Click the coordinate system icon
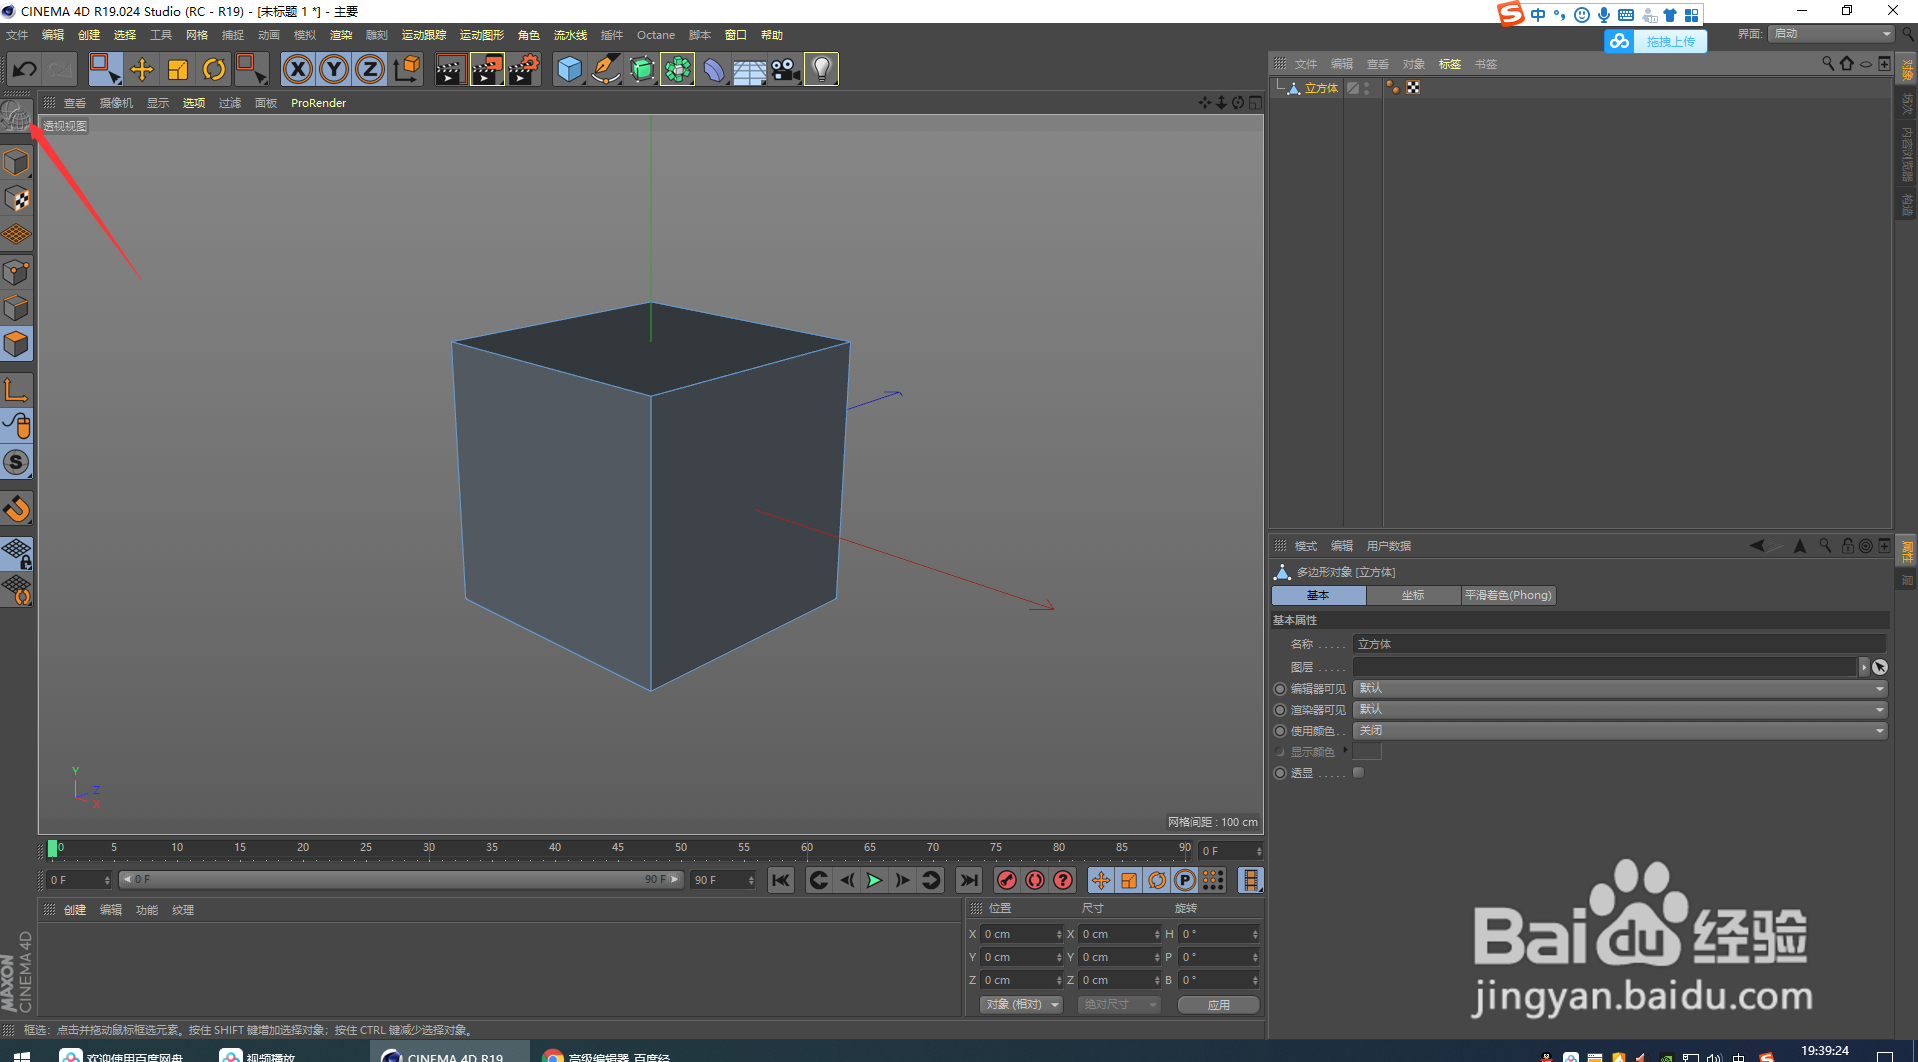Screen dimensions: 1918x1062 (407, 69)
